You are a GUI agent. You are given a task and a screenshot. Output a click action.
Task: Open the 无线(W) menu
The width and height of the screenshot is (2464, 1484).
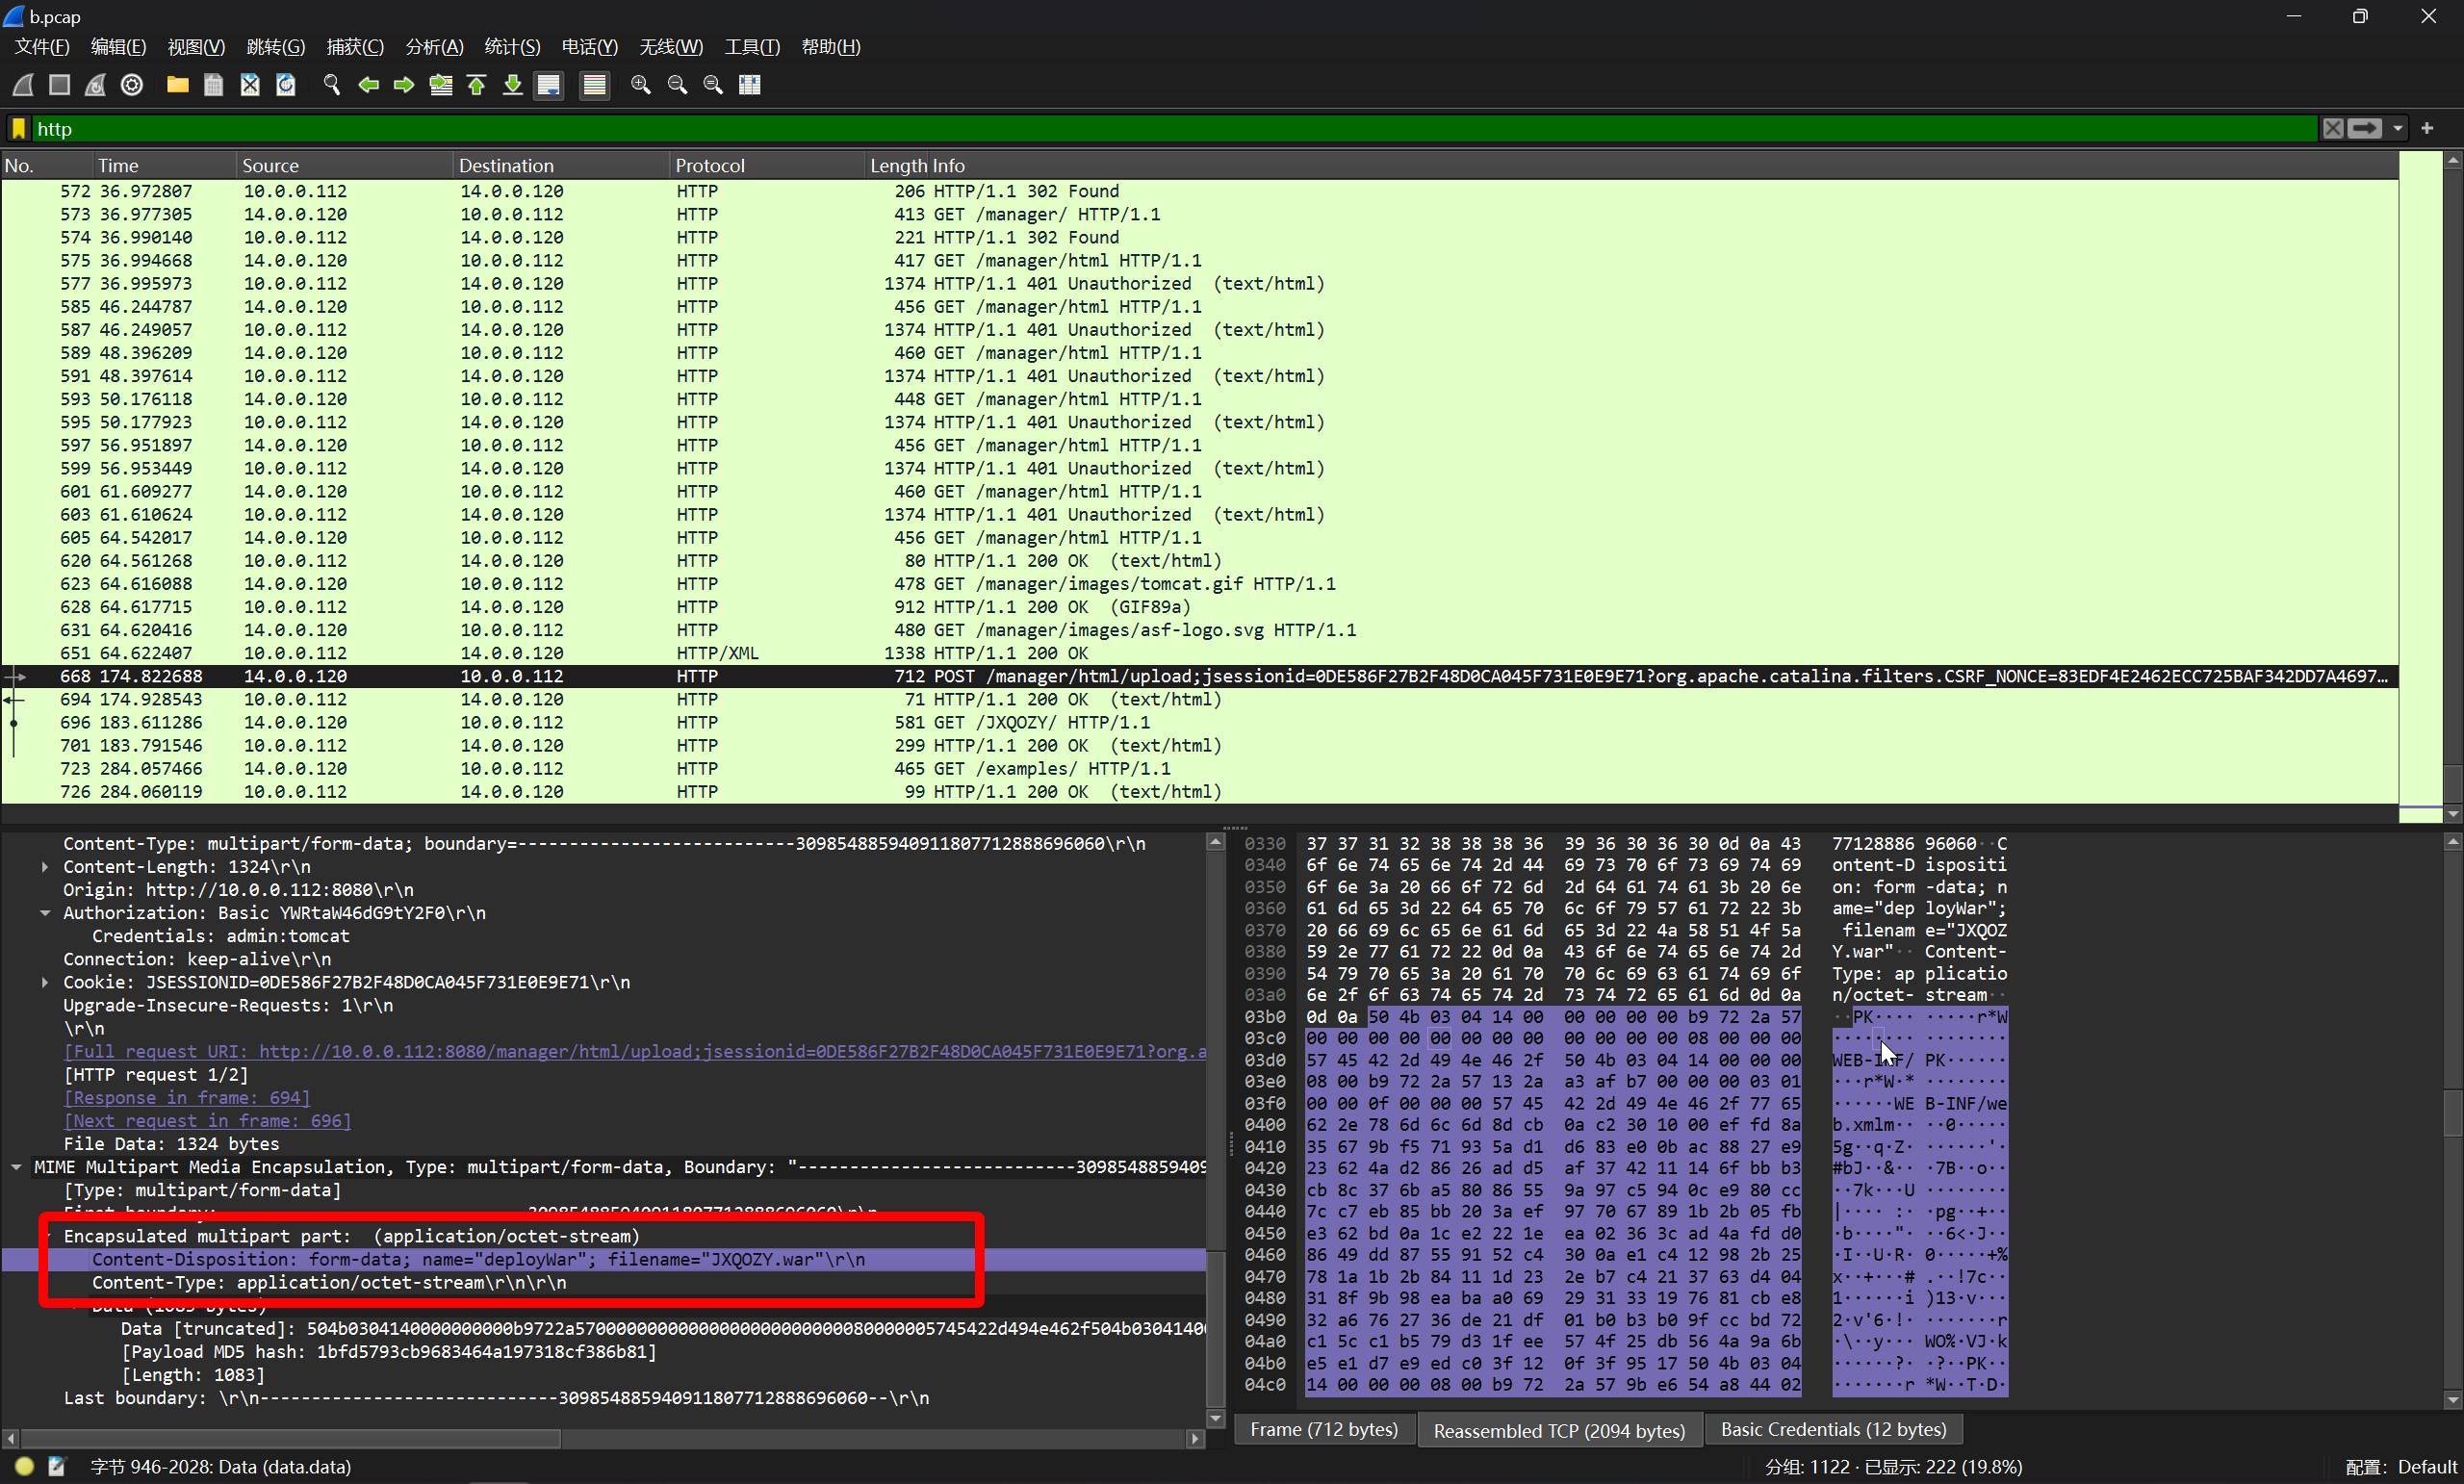671,47
